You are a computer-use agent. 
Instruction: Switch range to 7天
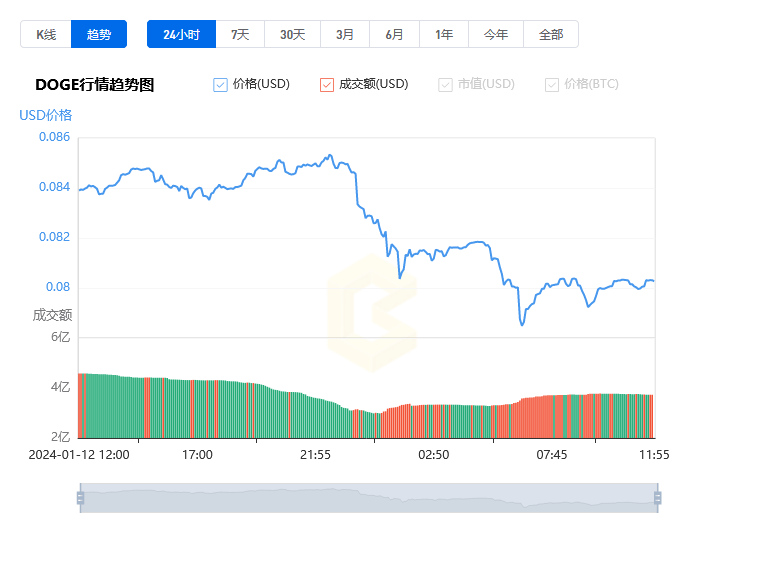pos(240,34)
